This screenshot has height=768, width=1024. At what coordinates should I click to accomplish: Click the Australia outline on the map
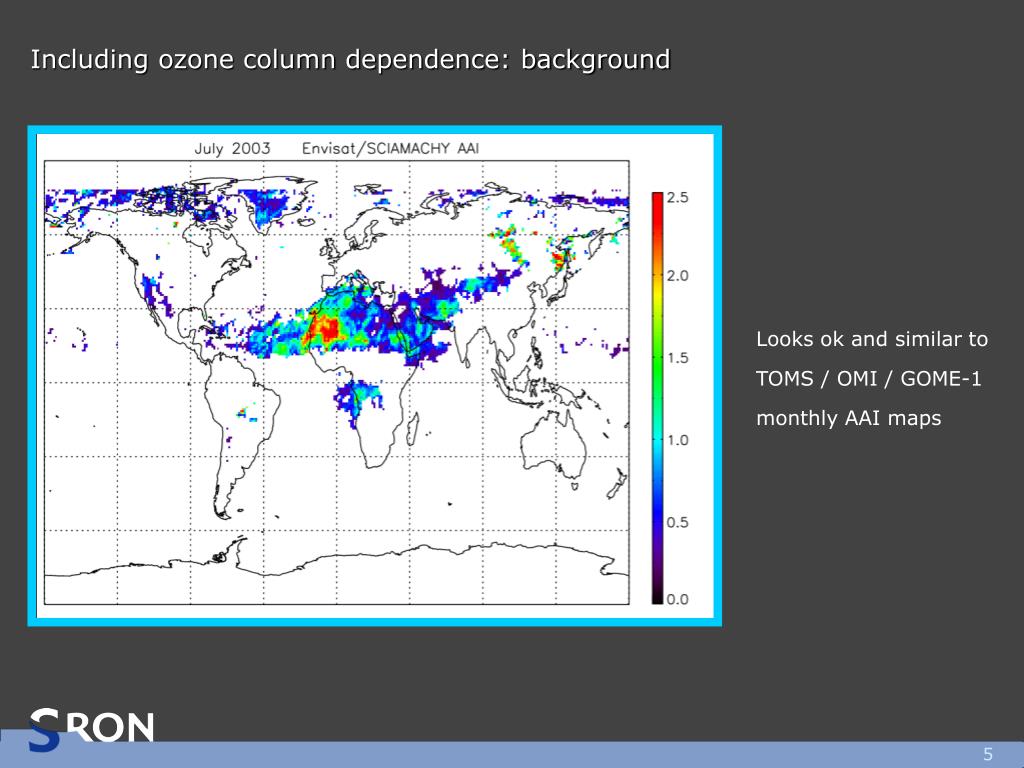click(x=554, y=445)
